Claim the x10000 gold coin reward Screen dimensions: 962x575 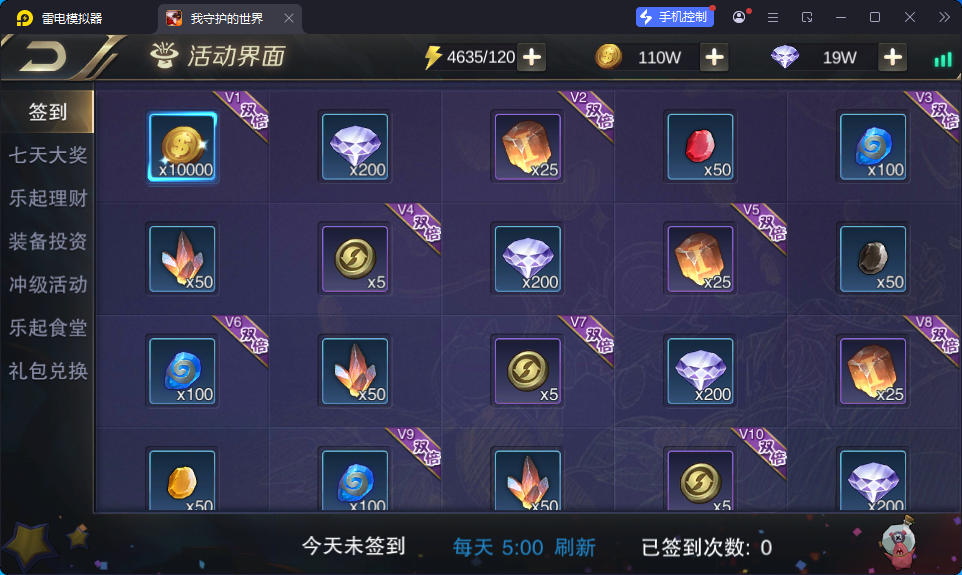pyautogui.click(x=182, y=147)
